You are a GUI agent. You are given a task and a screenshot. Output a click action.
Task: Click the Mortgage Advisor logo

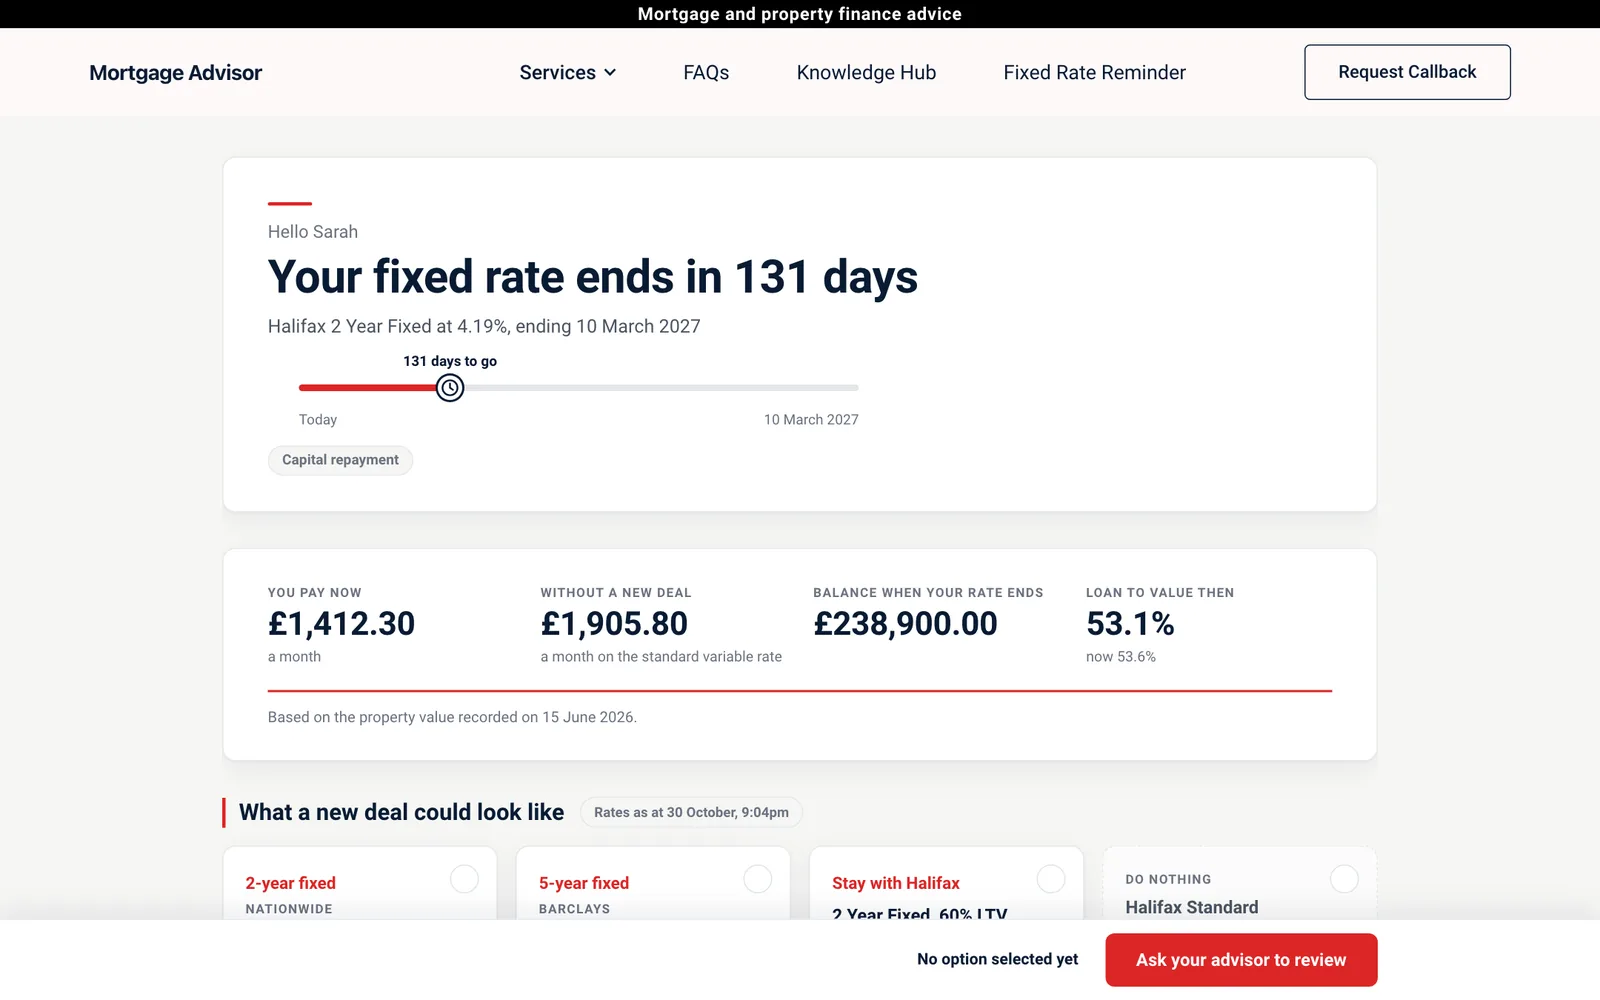[x=175, y=73]
